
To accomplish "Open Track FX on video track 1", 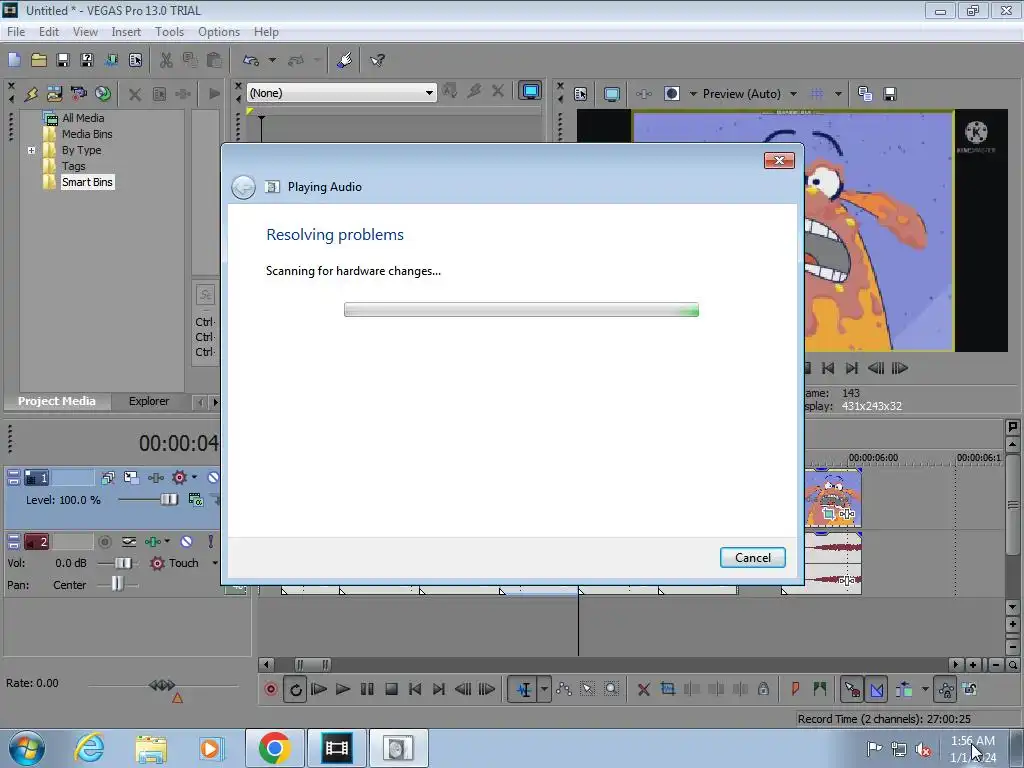I will [x=155, y=477].
